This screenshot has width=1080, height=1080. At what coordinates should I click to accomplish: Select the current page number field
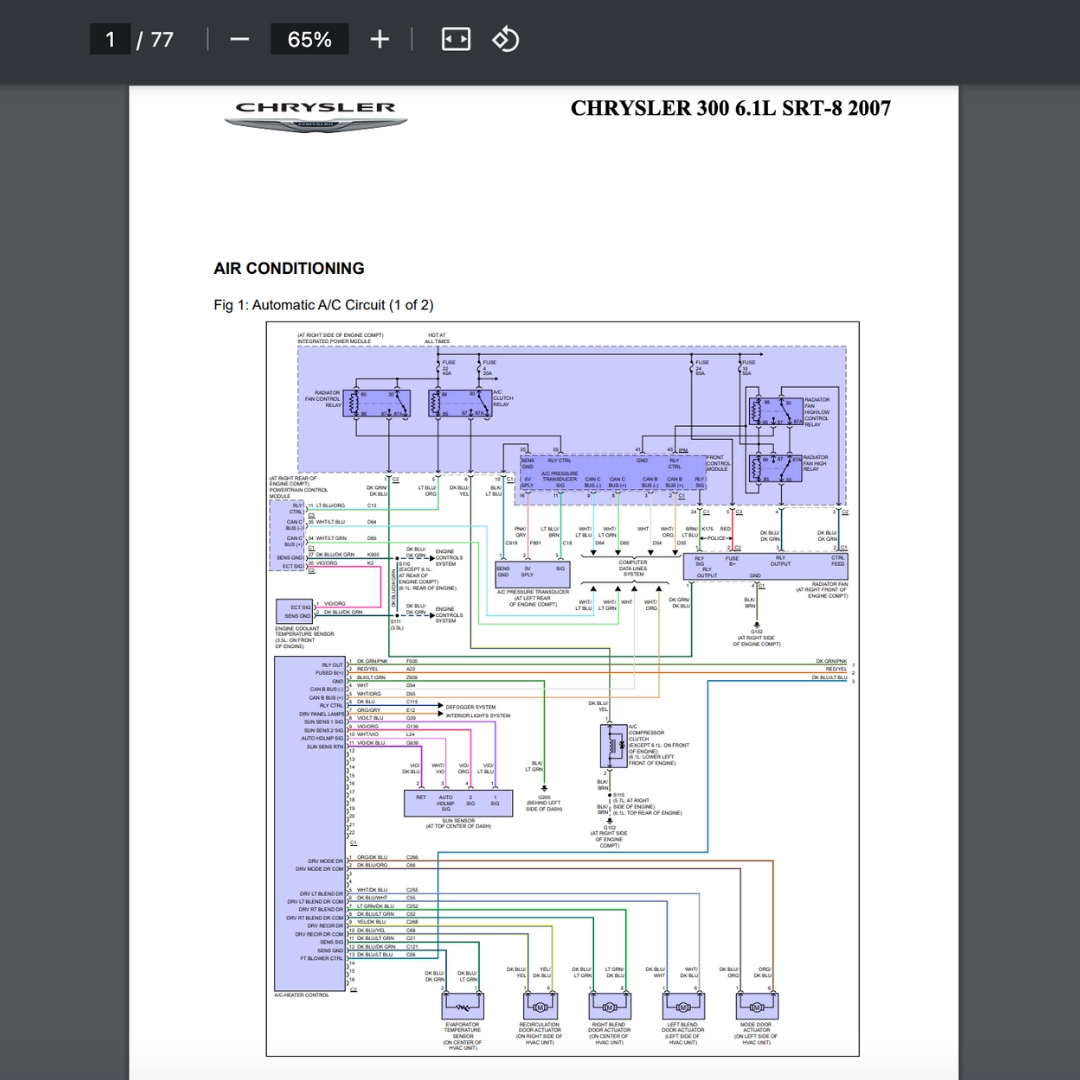110,39
